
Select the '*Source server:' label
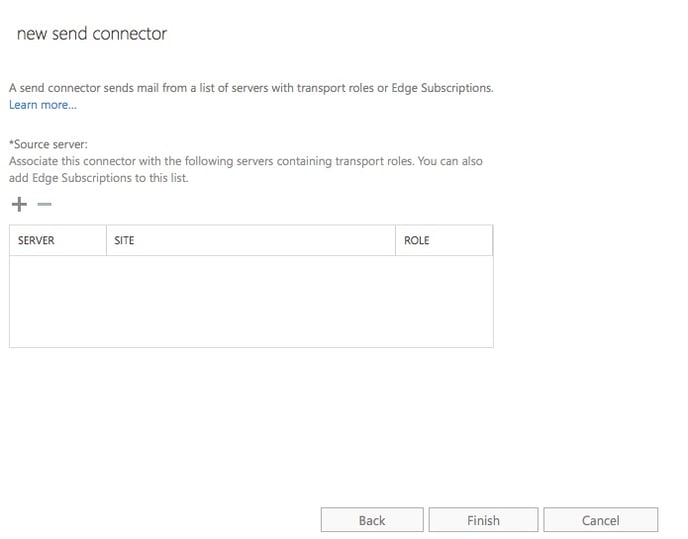click(48, 144)
